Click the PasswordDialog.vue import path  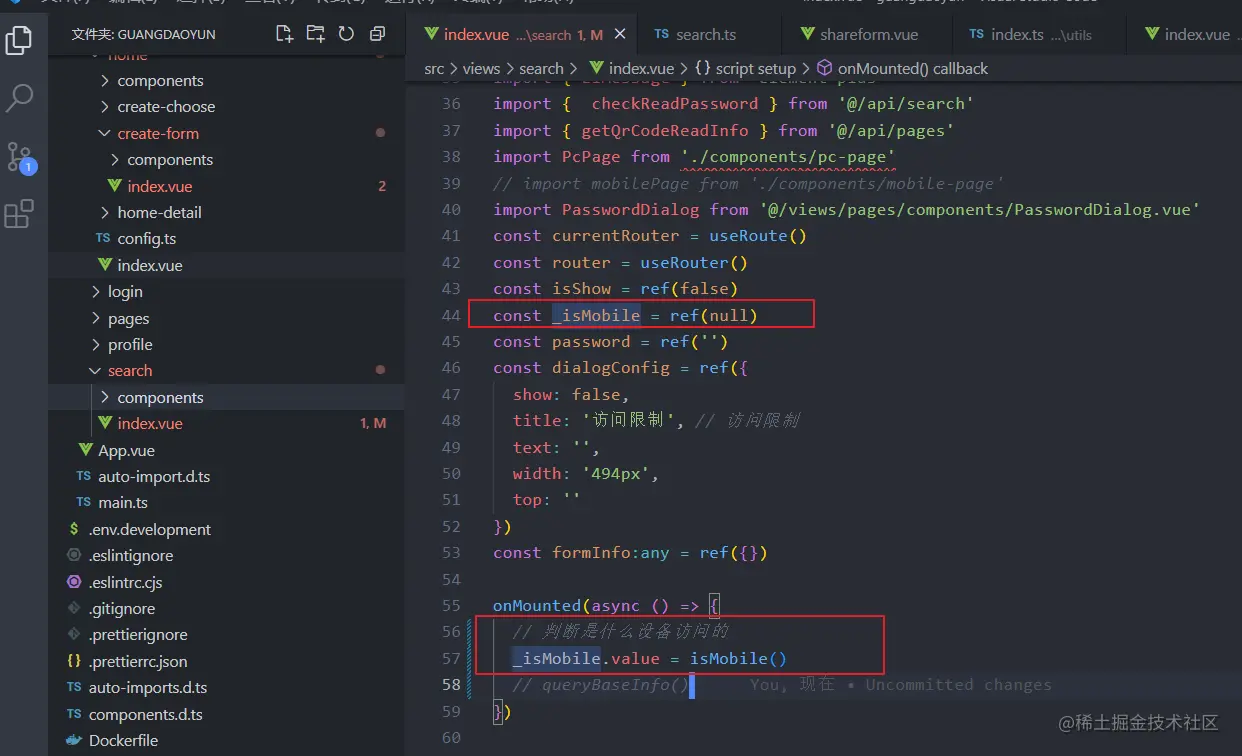pyautogui.click(x=979, y=210)
